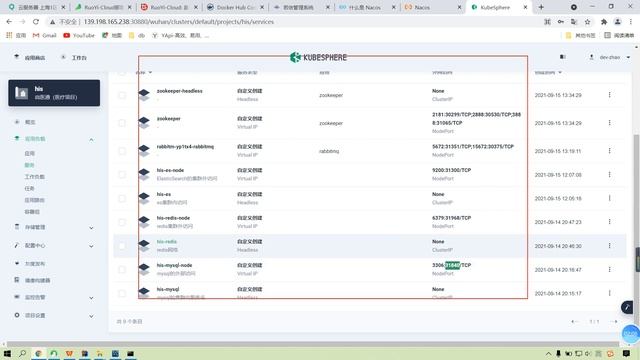The width and height of the screenshot is (640, 360).
Task: Tick the checkbox for his-redis
Action: (x=122, y=246)
